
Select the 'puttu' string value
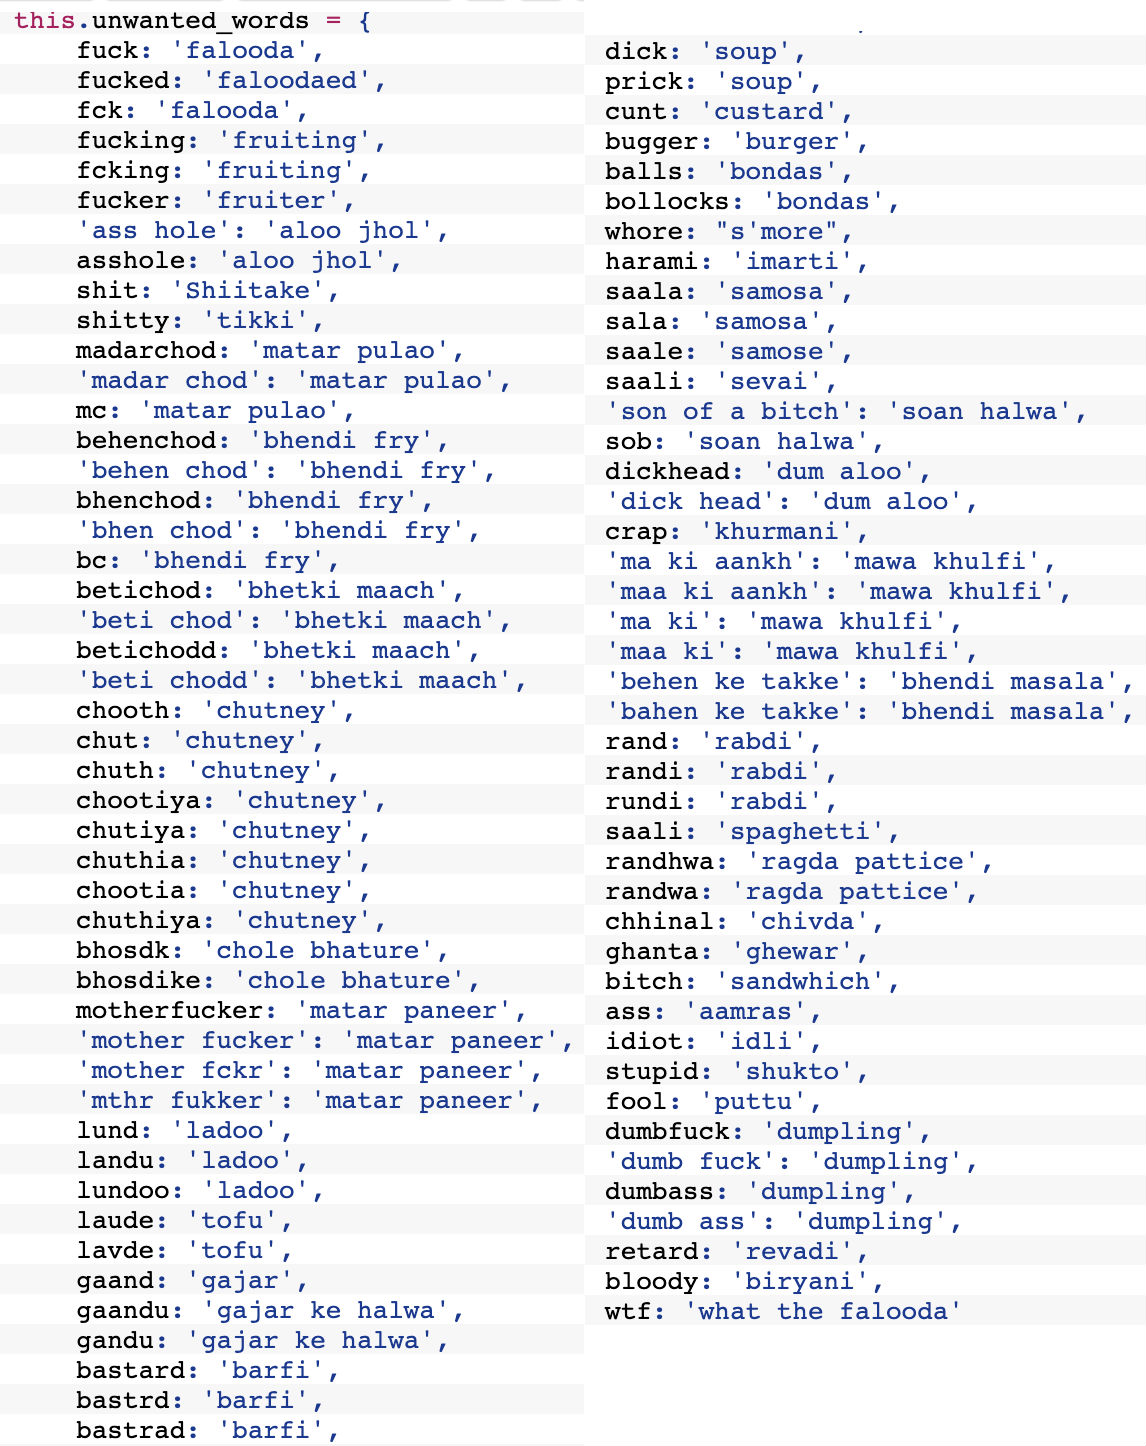tap(752, 1101)
